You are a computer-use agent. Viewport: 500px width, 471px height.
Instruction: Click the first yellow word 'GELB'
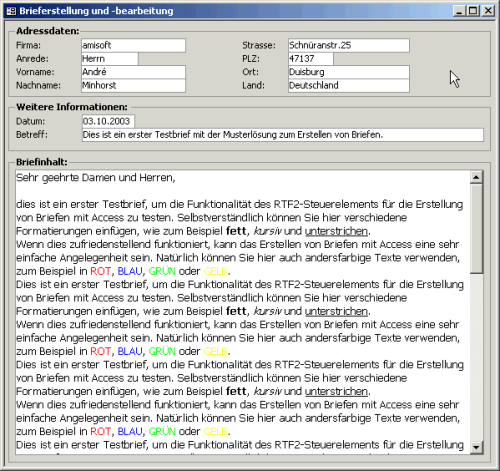216,271
